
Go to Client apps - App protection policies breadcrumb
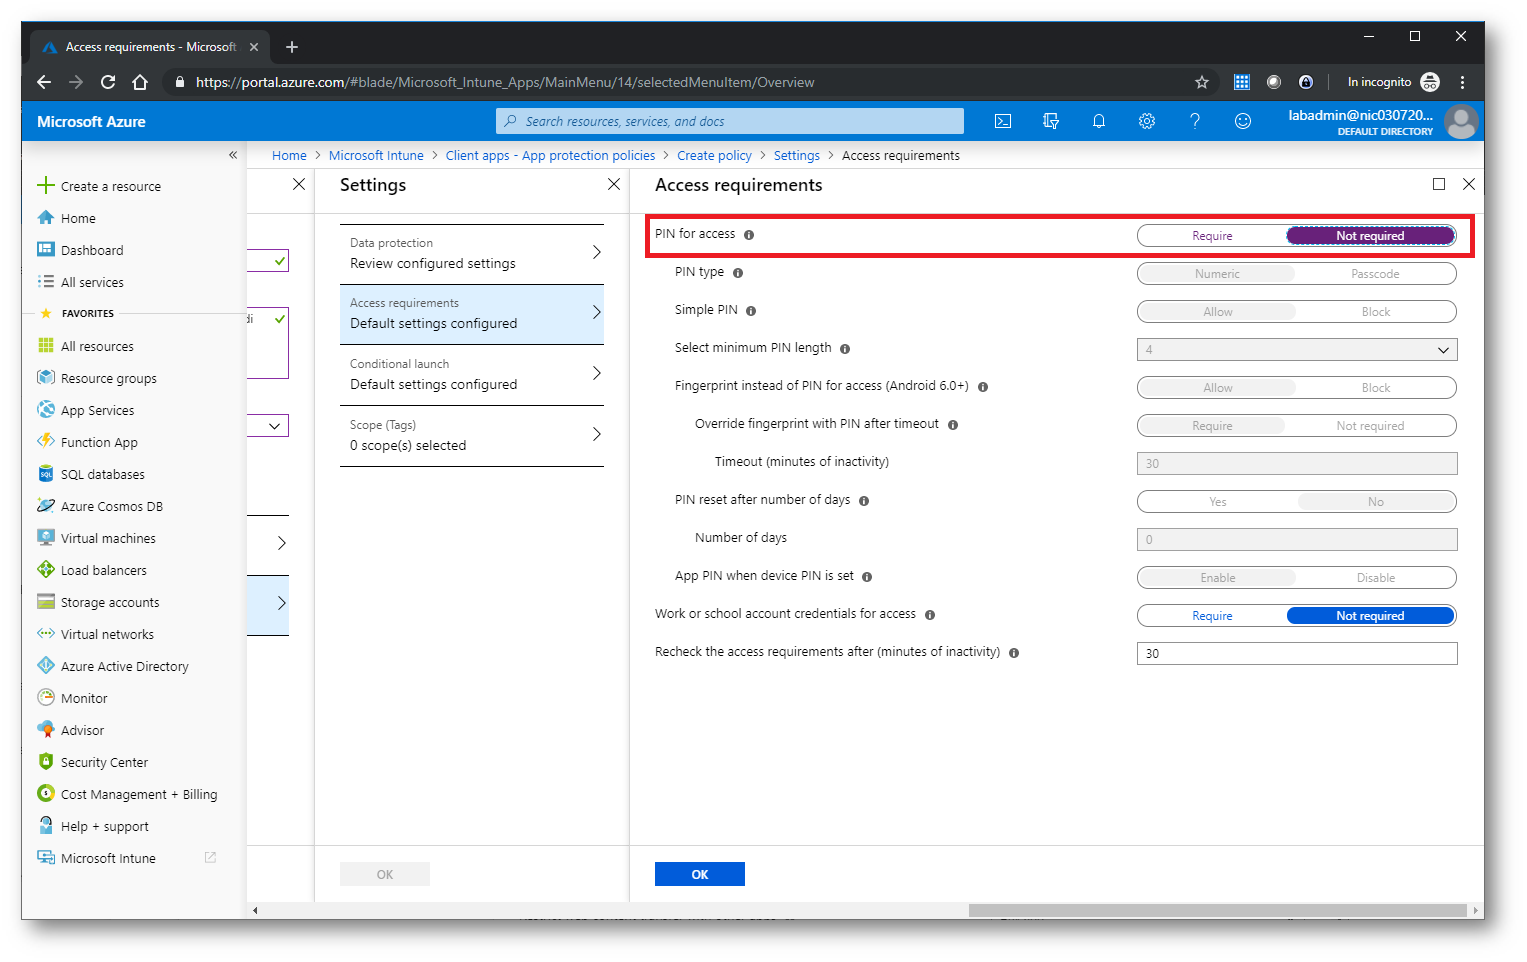tap(550, 155)
